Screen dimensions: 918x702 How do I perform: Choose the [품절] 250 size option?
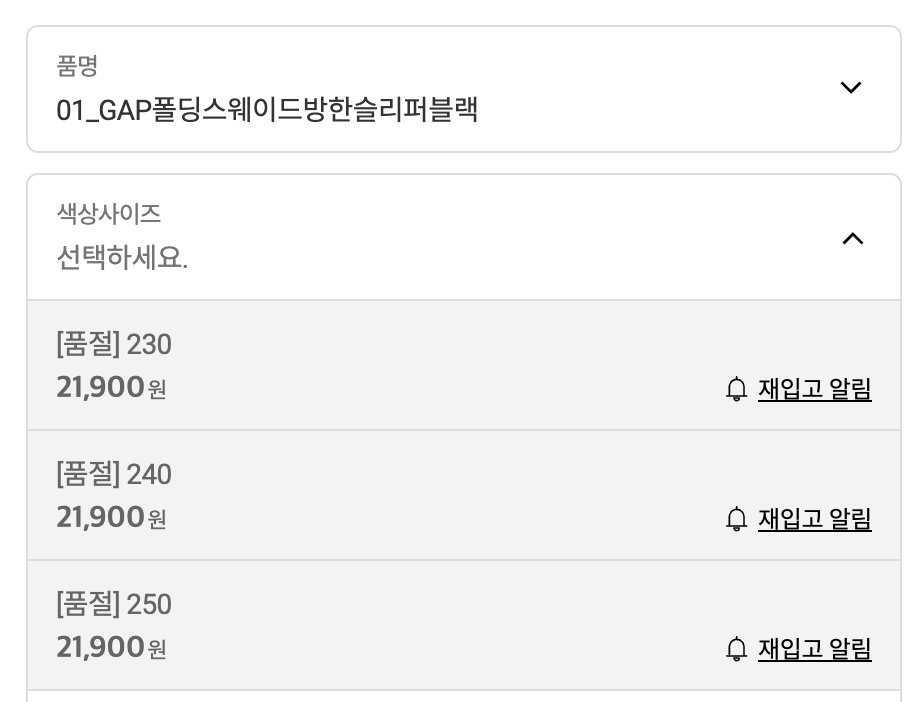[114, 605]
